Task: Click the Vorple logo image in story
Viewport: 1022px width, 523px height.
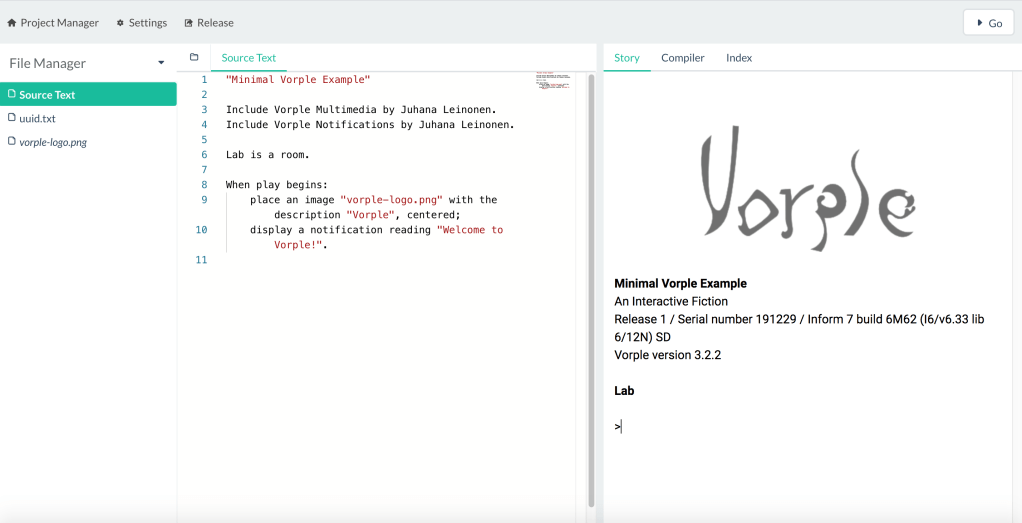Action: [808, 193]
